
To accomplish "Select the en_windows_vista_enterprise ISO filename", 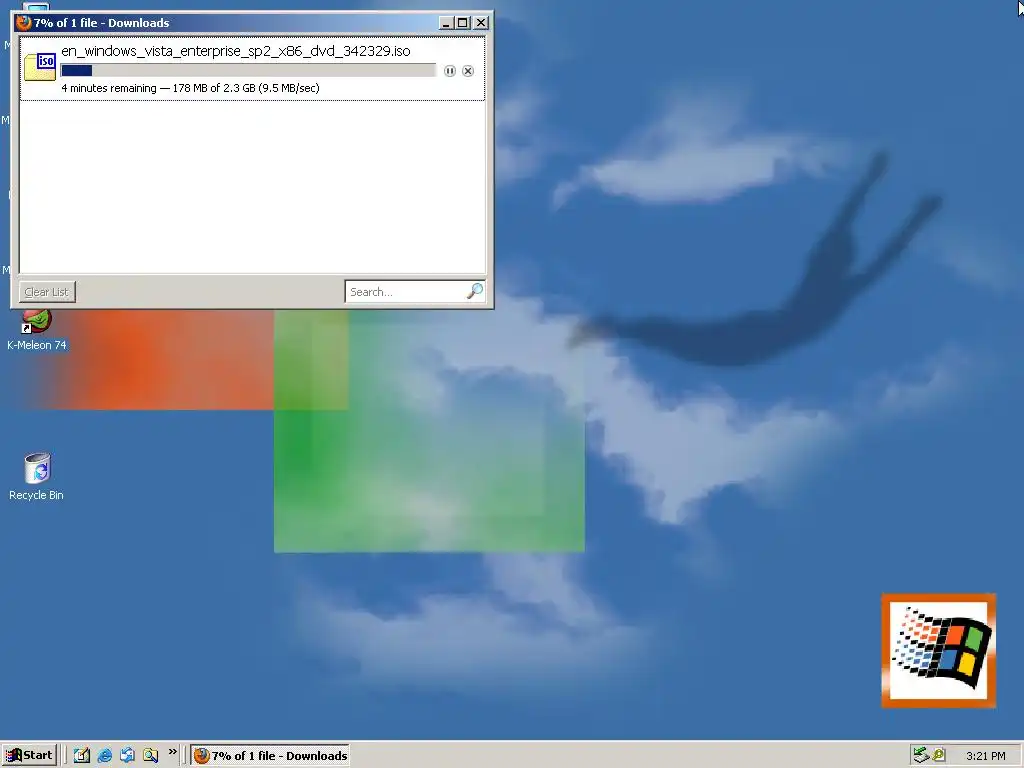I will [236, 51].
